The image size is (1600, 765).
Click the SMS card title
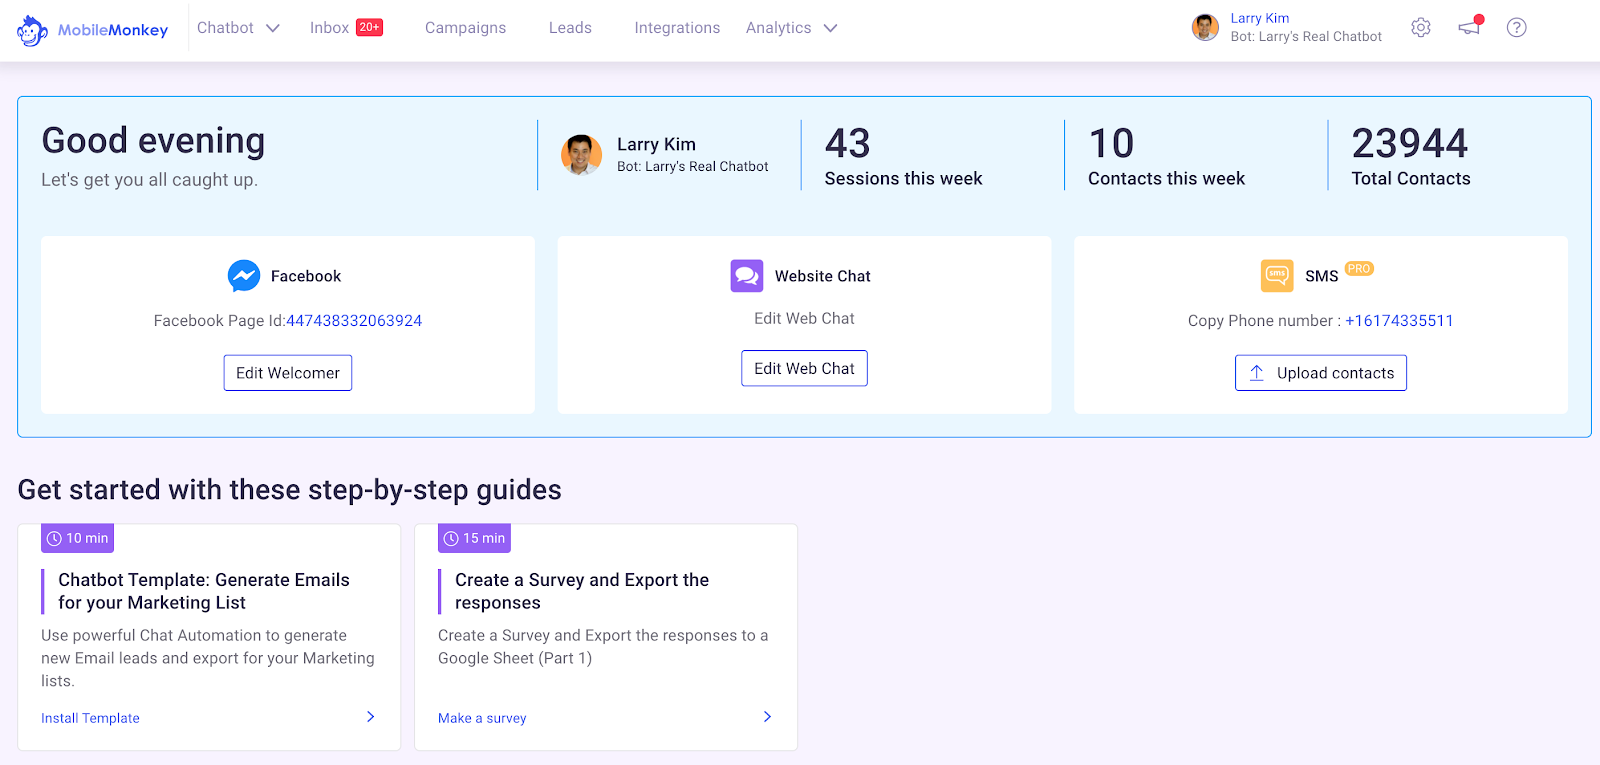(1321, 276)
